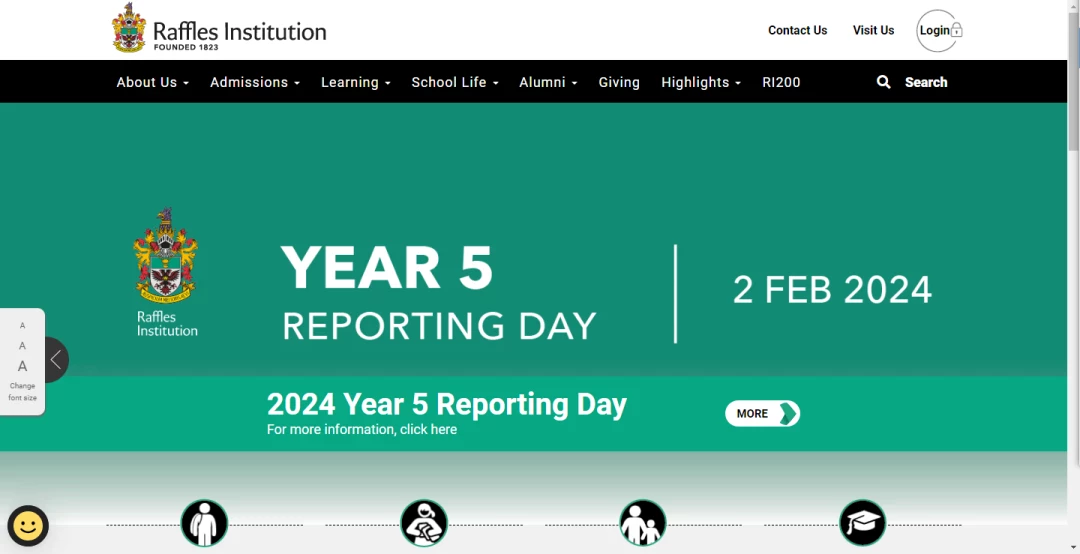The image size is (1080, 554).
Task: Click the Search label in navigation bar
Action: click(926, 82)
